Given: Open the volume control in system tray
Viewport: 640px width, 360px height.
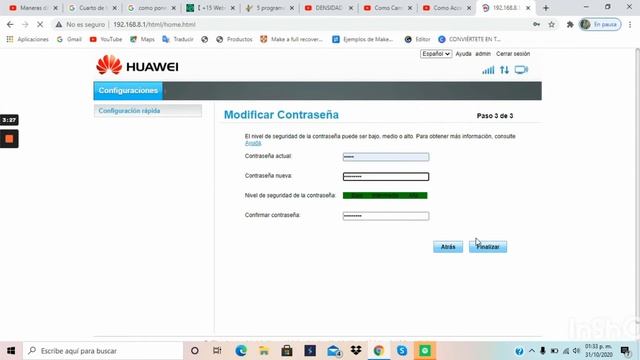Looking at the screenshot, I should [x=576, y=351].
